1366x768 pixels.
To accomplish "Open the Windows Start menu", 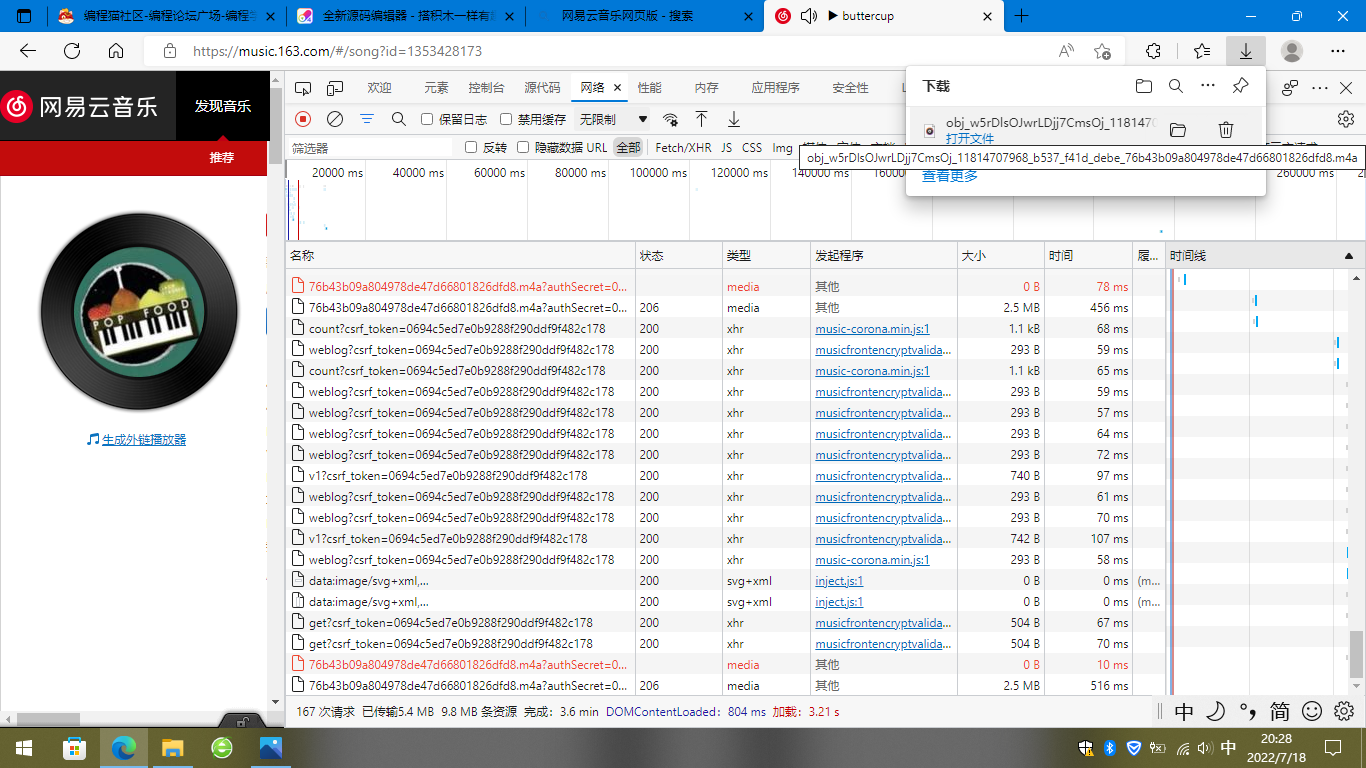I will coord(23,748).
